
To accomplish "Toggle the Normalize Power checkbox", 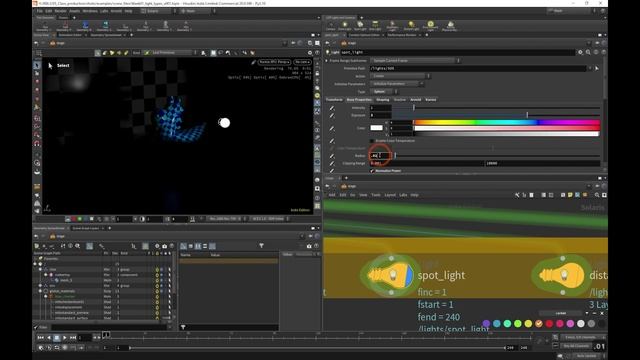I will pyautogui.click(x=372, y=171).
